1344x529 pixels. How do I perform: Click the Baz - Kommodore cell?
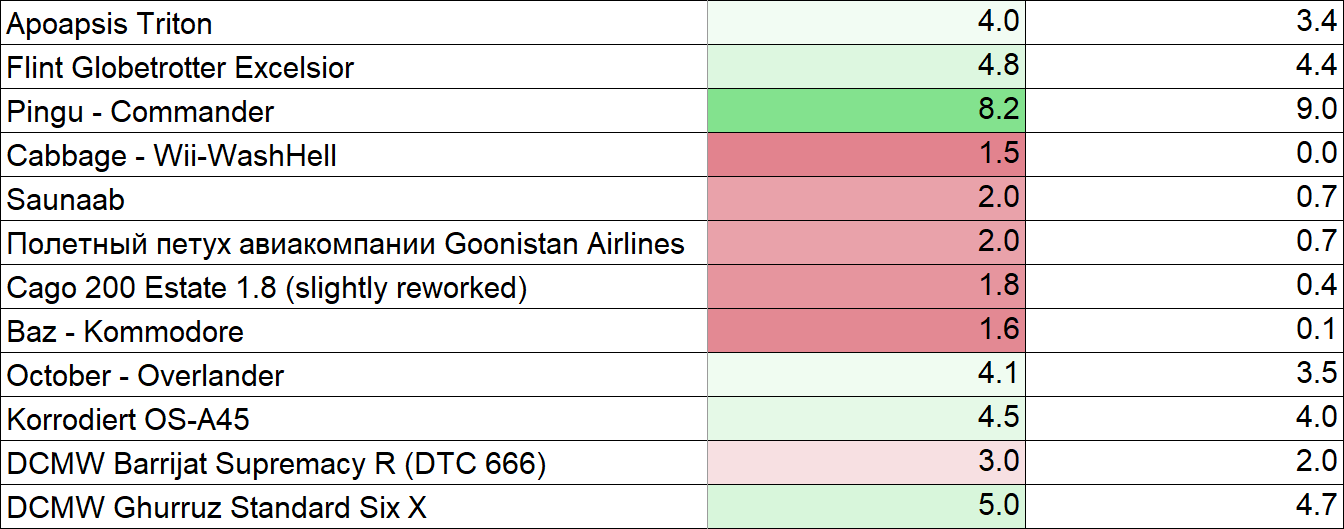354,331
